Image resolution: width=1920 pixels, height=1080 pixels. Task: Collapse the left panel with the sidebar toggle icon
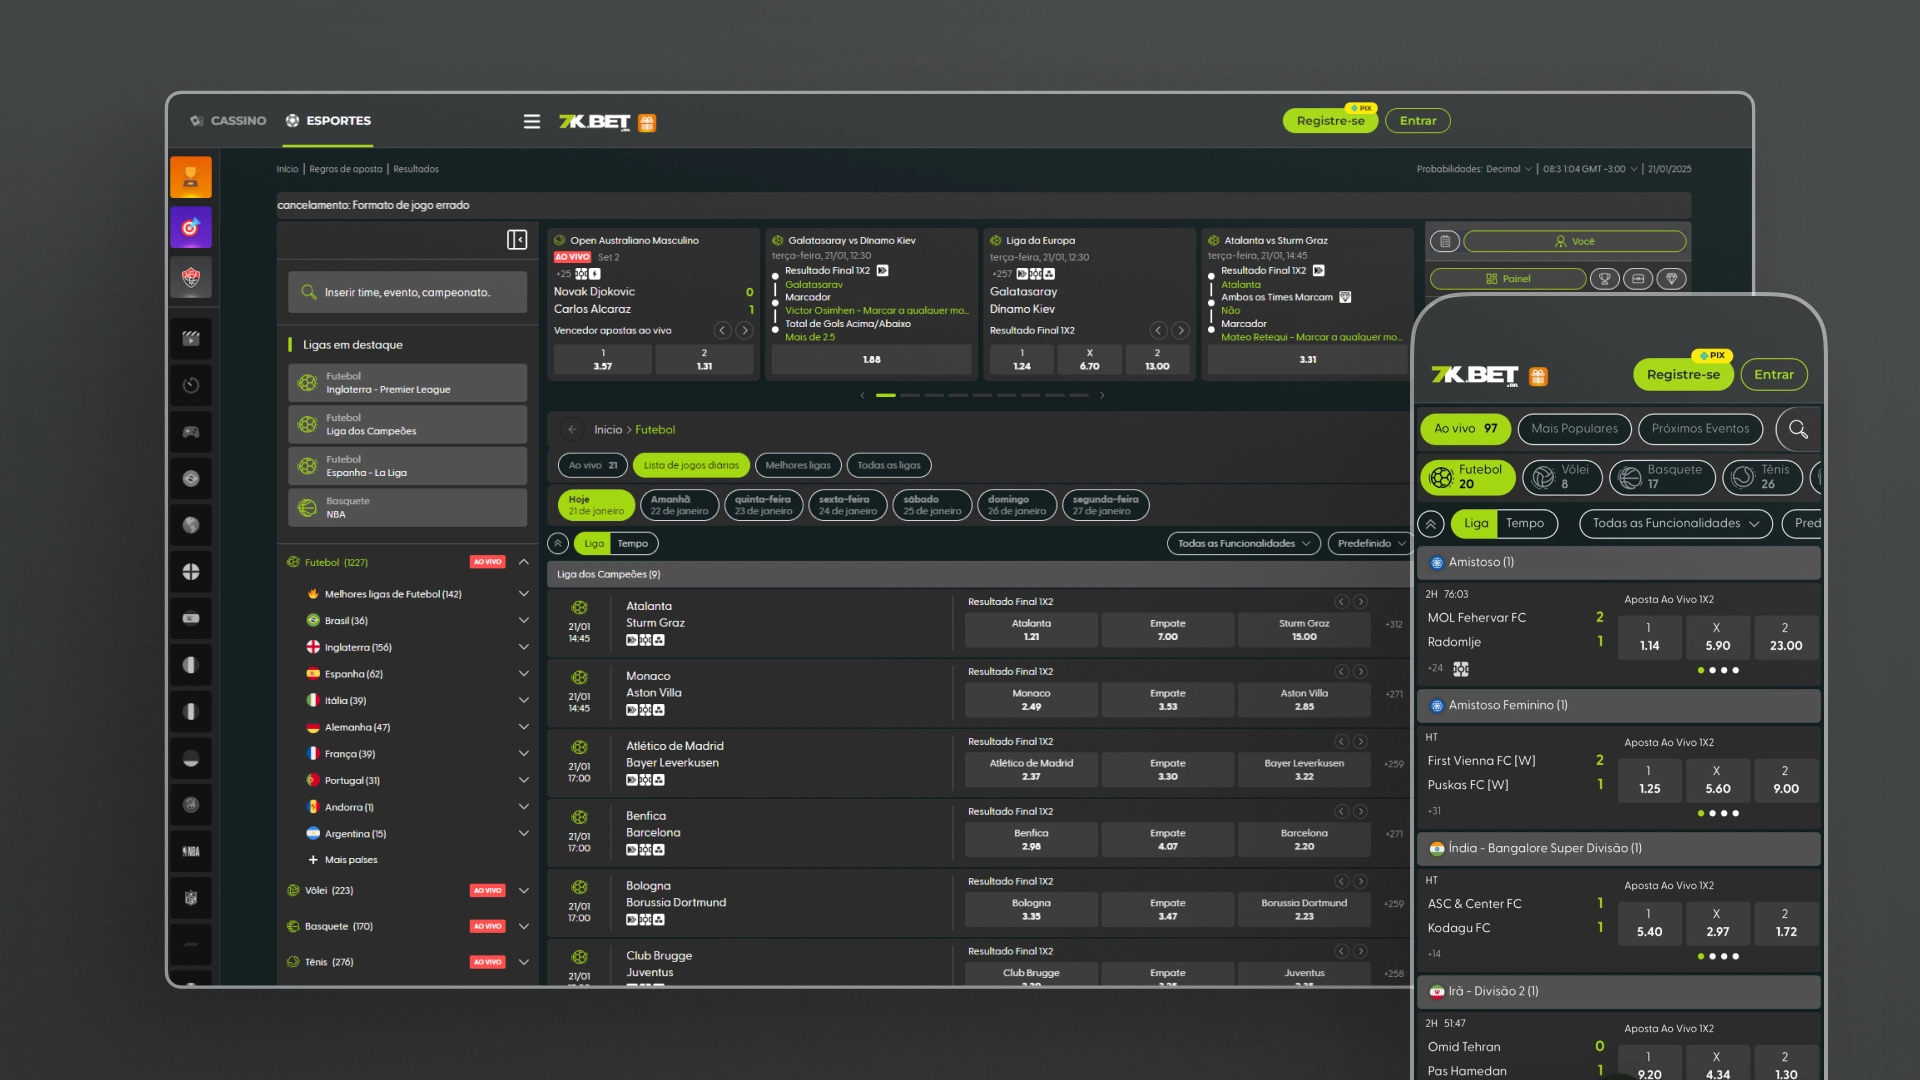point(517,240)
